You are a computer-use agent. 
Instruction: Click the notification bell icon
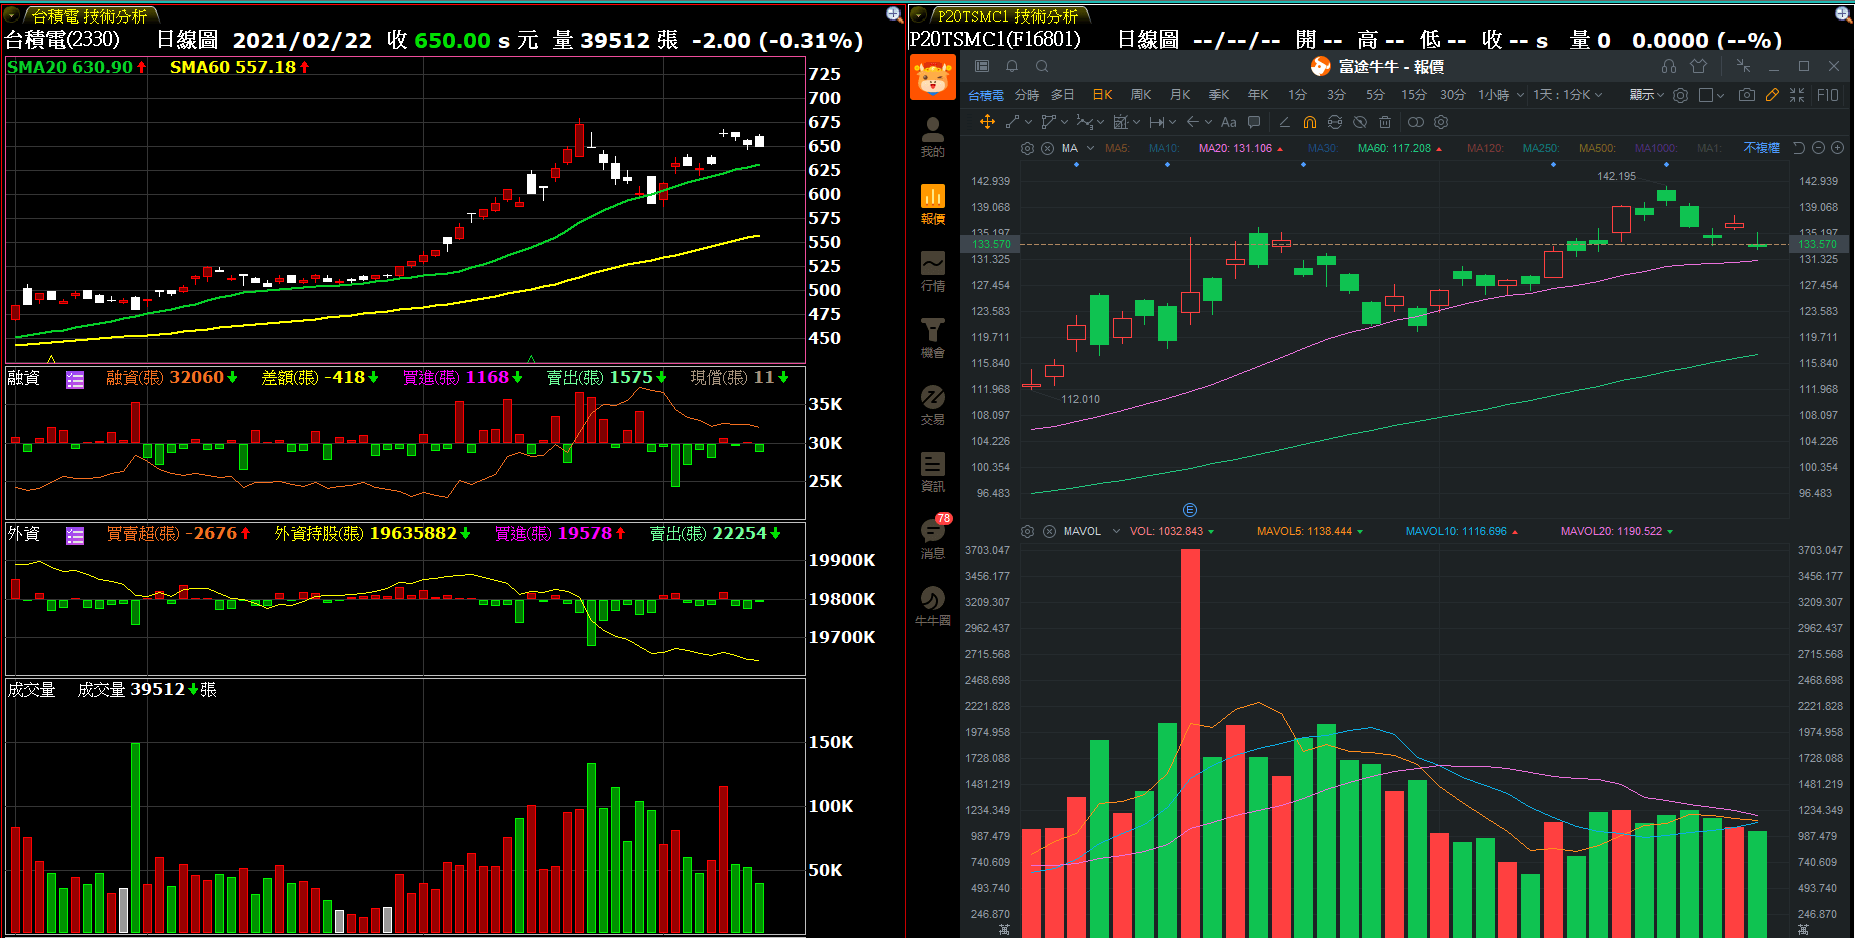click(x=1012, y=66)
